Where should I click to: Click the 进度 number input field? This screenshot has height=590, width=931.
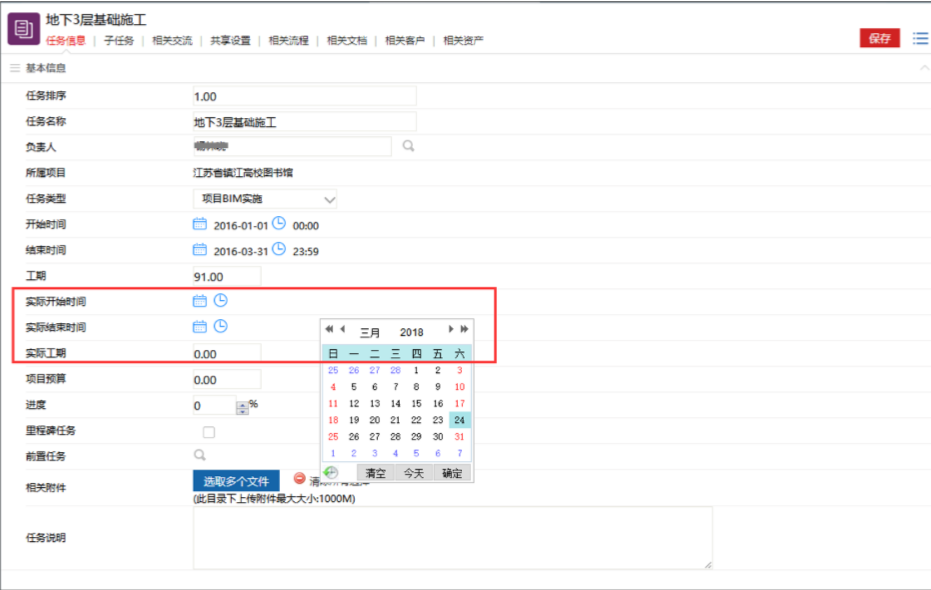[x=214, y=405]
